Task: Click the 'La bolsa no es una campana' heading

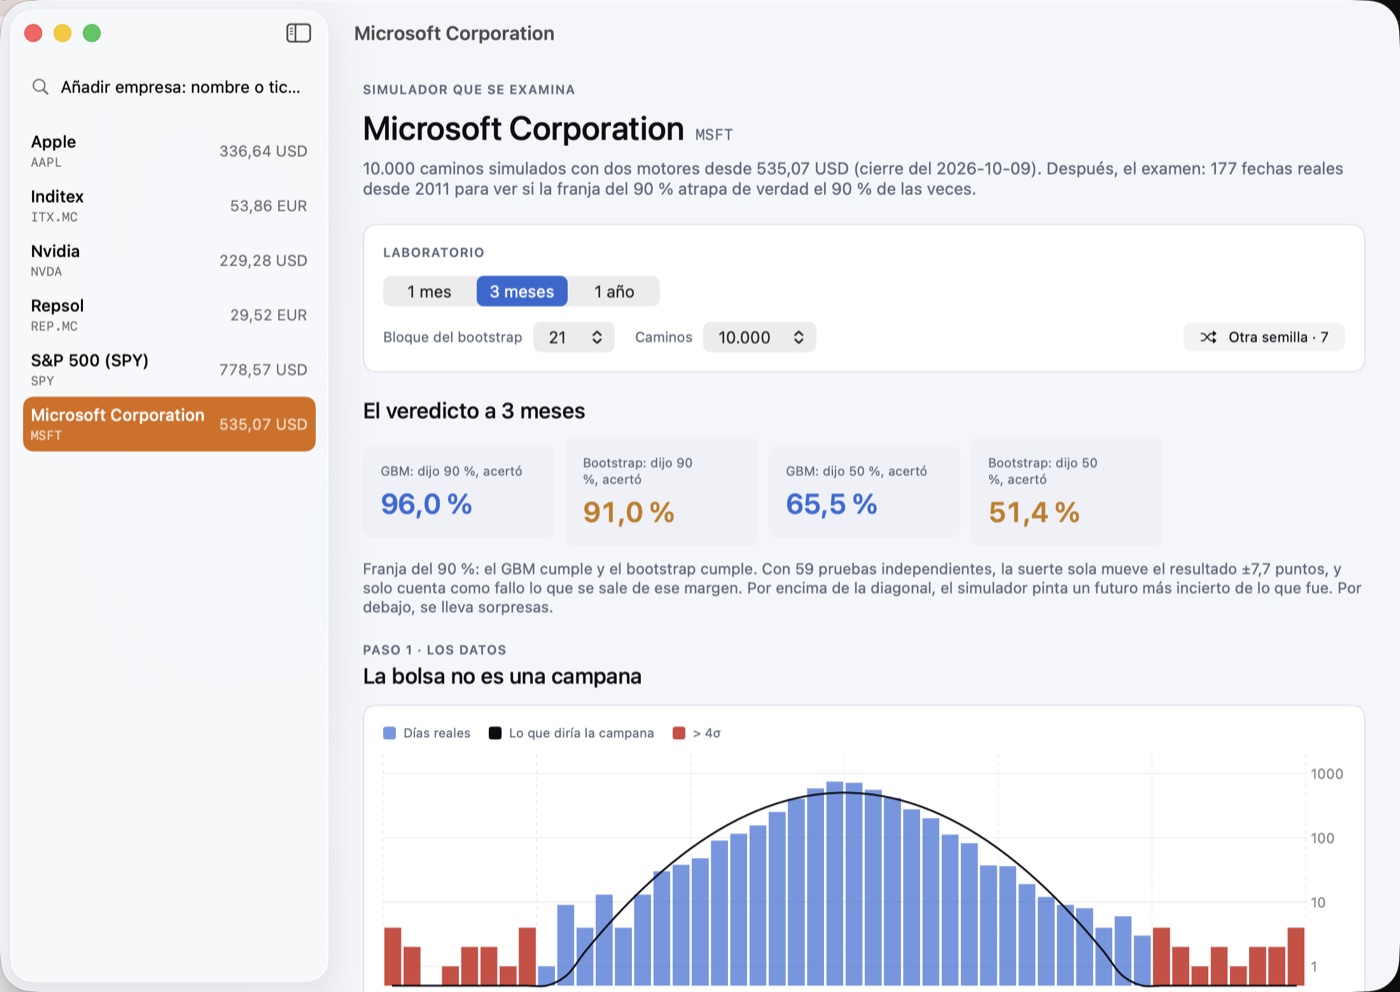Action: point(502,677)
